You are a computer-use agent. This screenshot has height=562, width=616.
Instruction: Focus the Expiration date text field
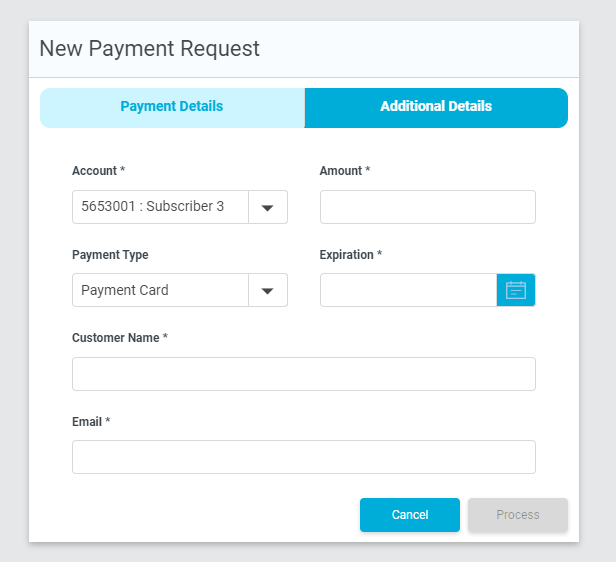point(409,290)
